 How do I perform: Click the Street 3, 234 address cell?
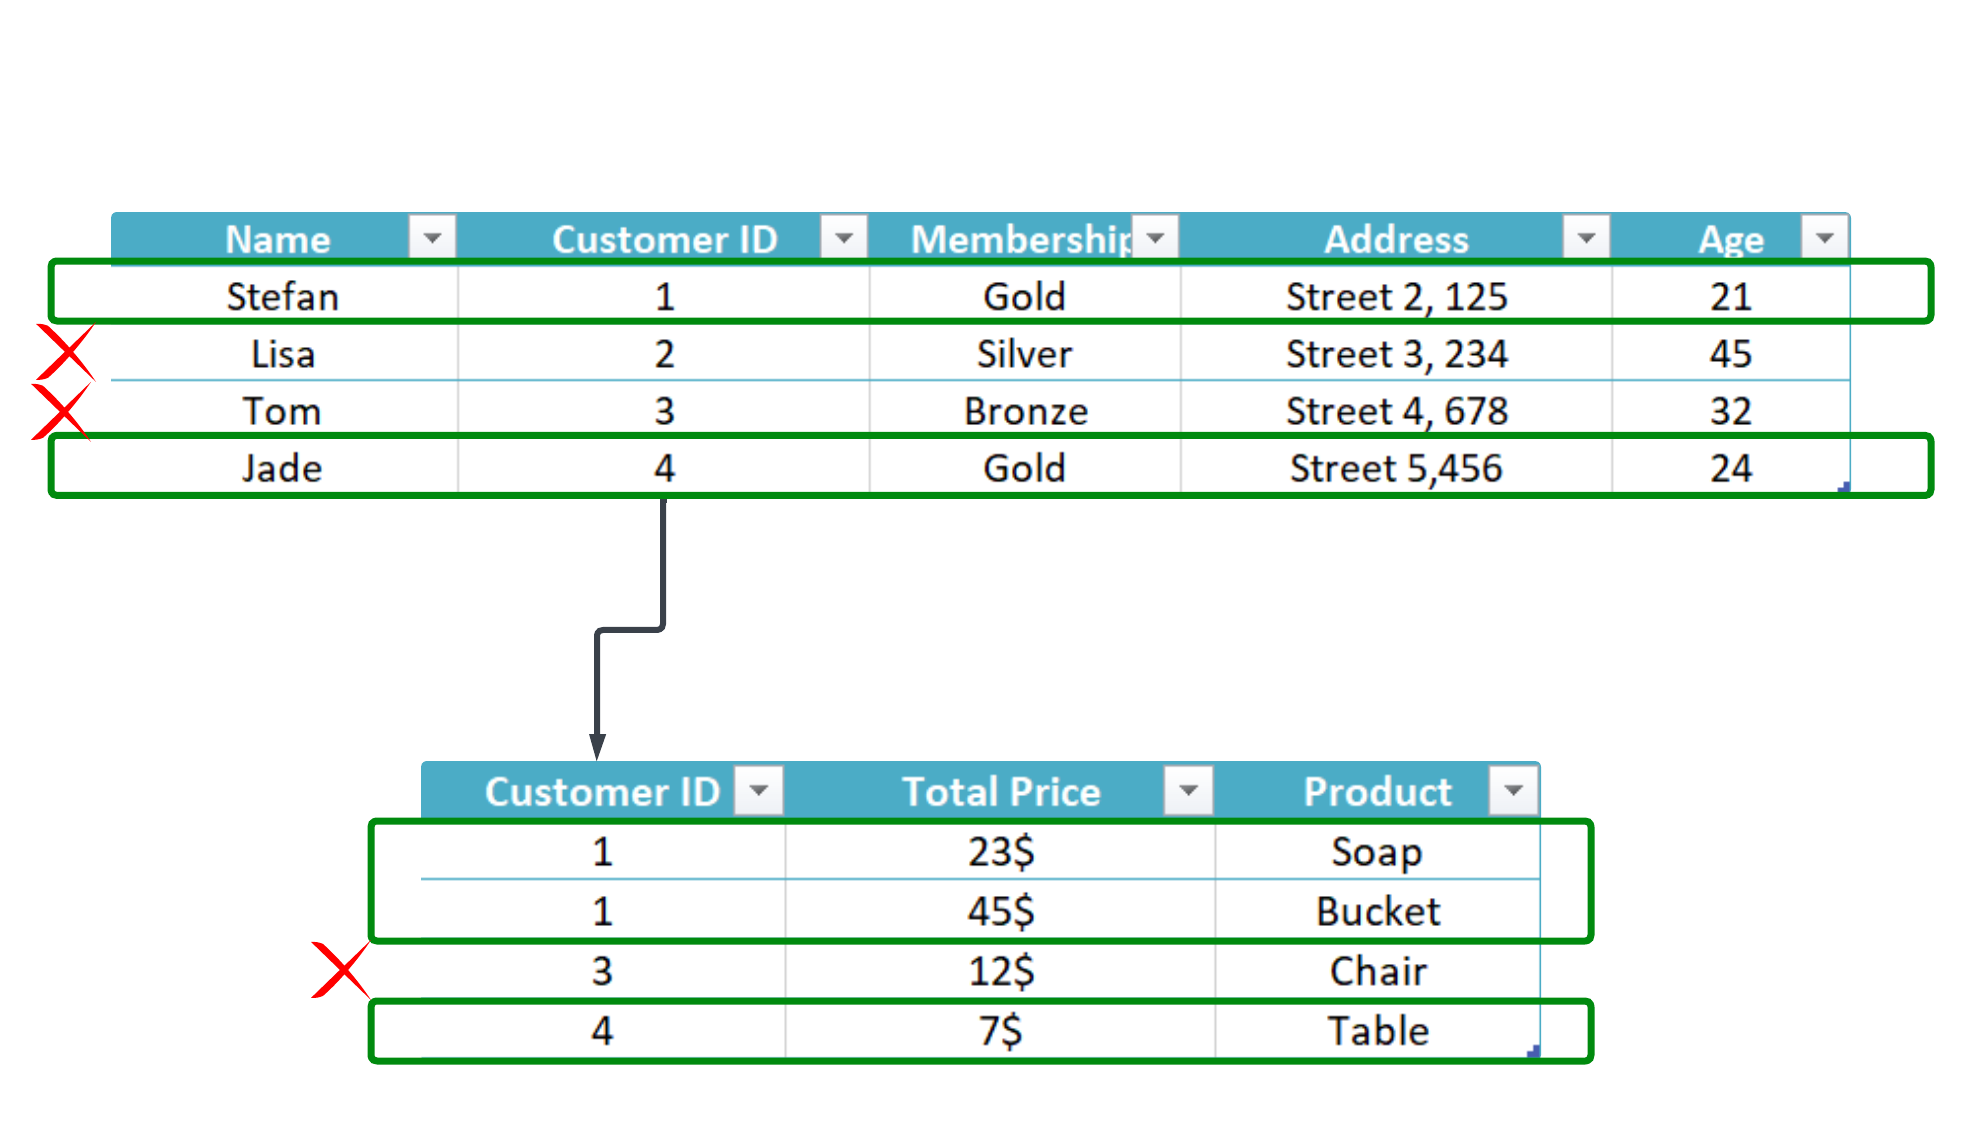coord(1396,353)
